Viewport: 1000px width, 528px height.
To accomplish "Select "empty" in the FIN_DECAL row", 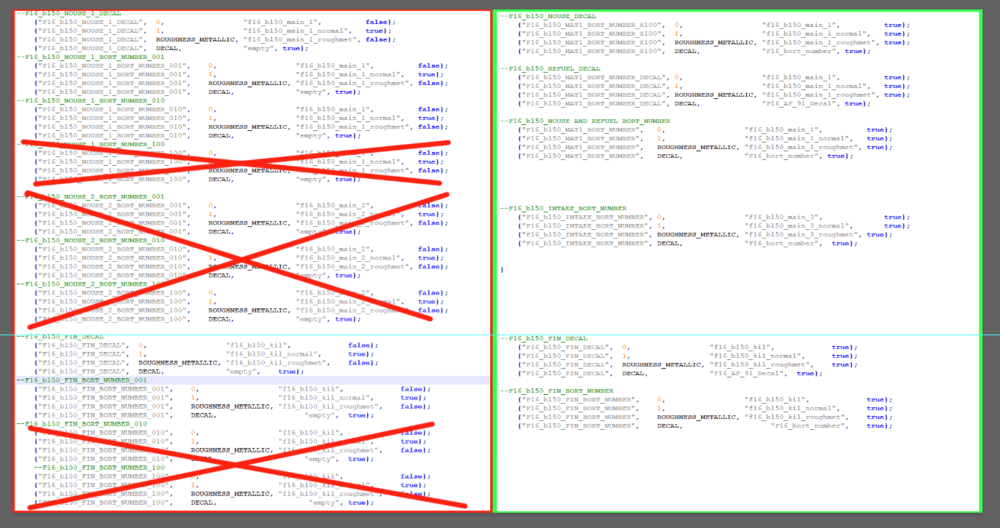I will [243, 371].
